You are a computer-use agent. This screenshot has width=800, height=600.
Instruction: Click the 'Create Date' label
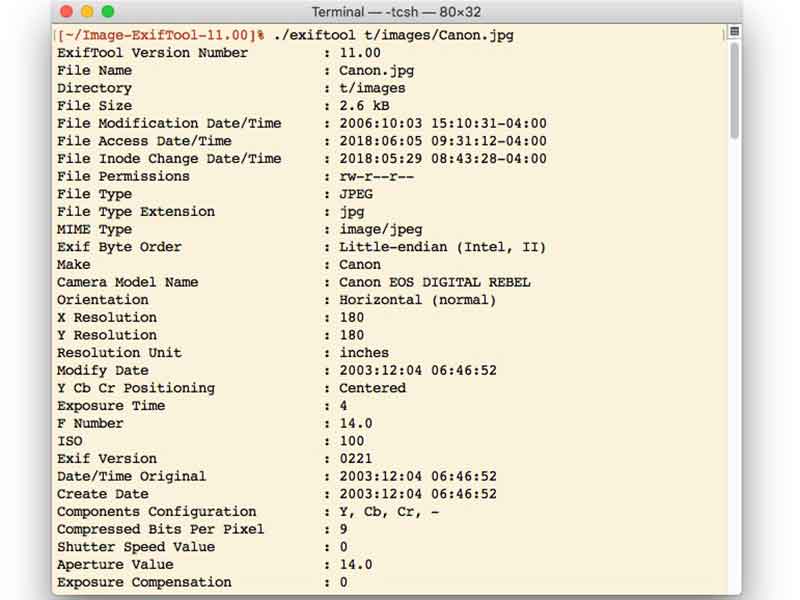click(103, 494)
